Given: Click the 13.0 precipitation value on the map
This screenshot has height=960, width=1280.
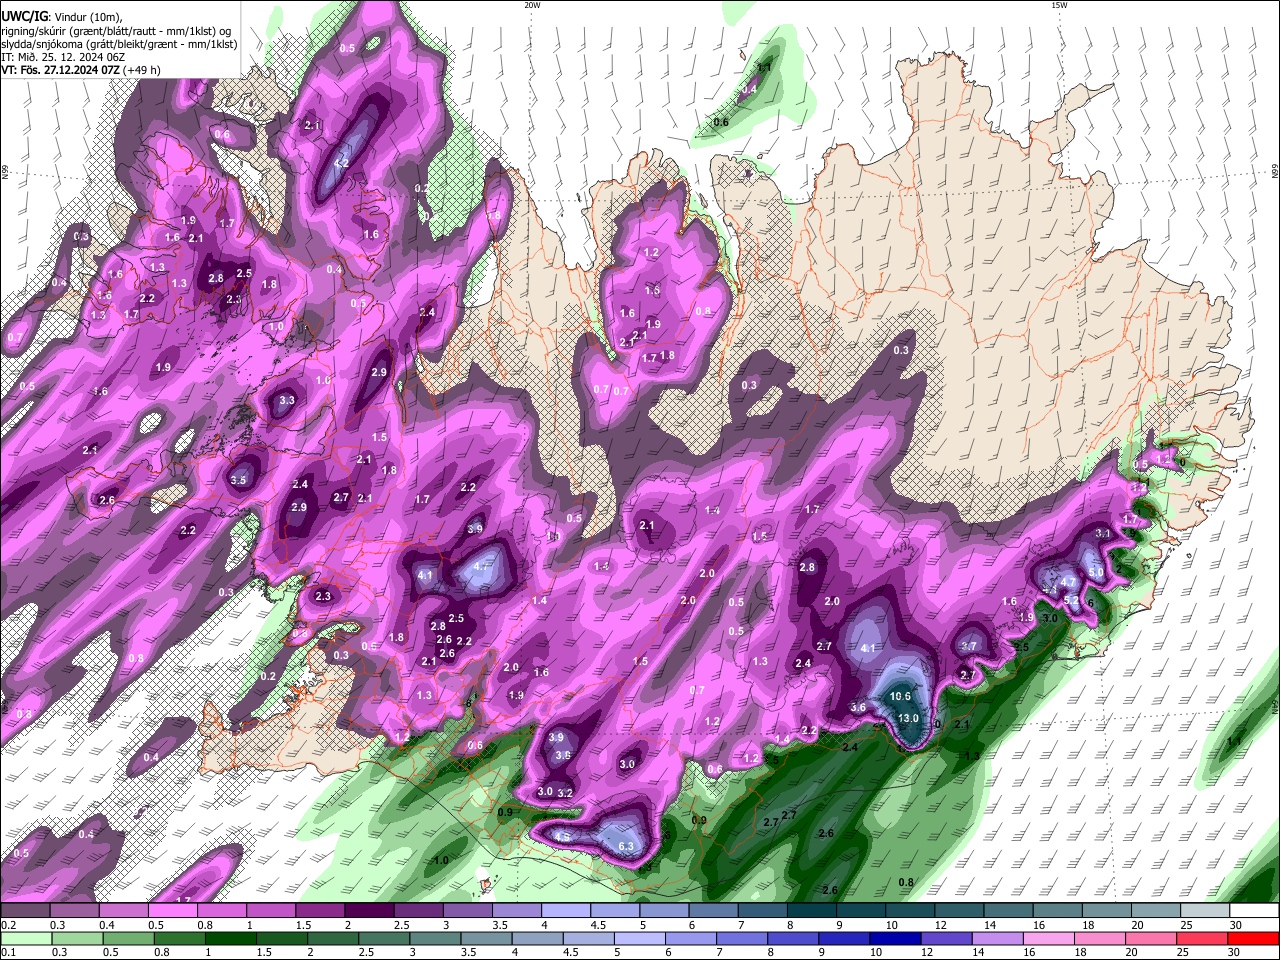Looking at the screenshot, I should click(x=908, y=718).
